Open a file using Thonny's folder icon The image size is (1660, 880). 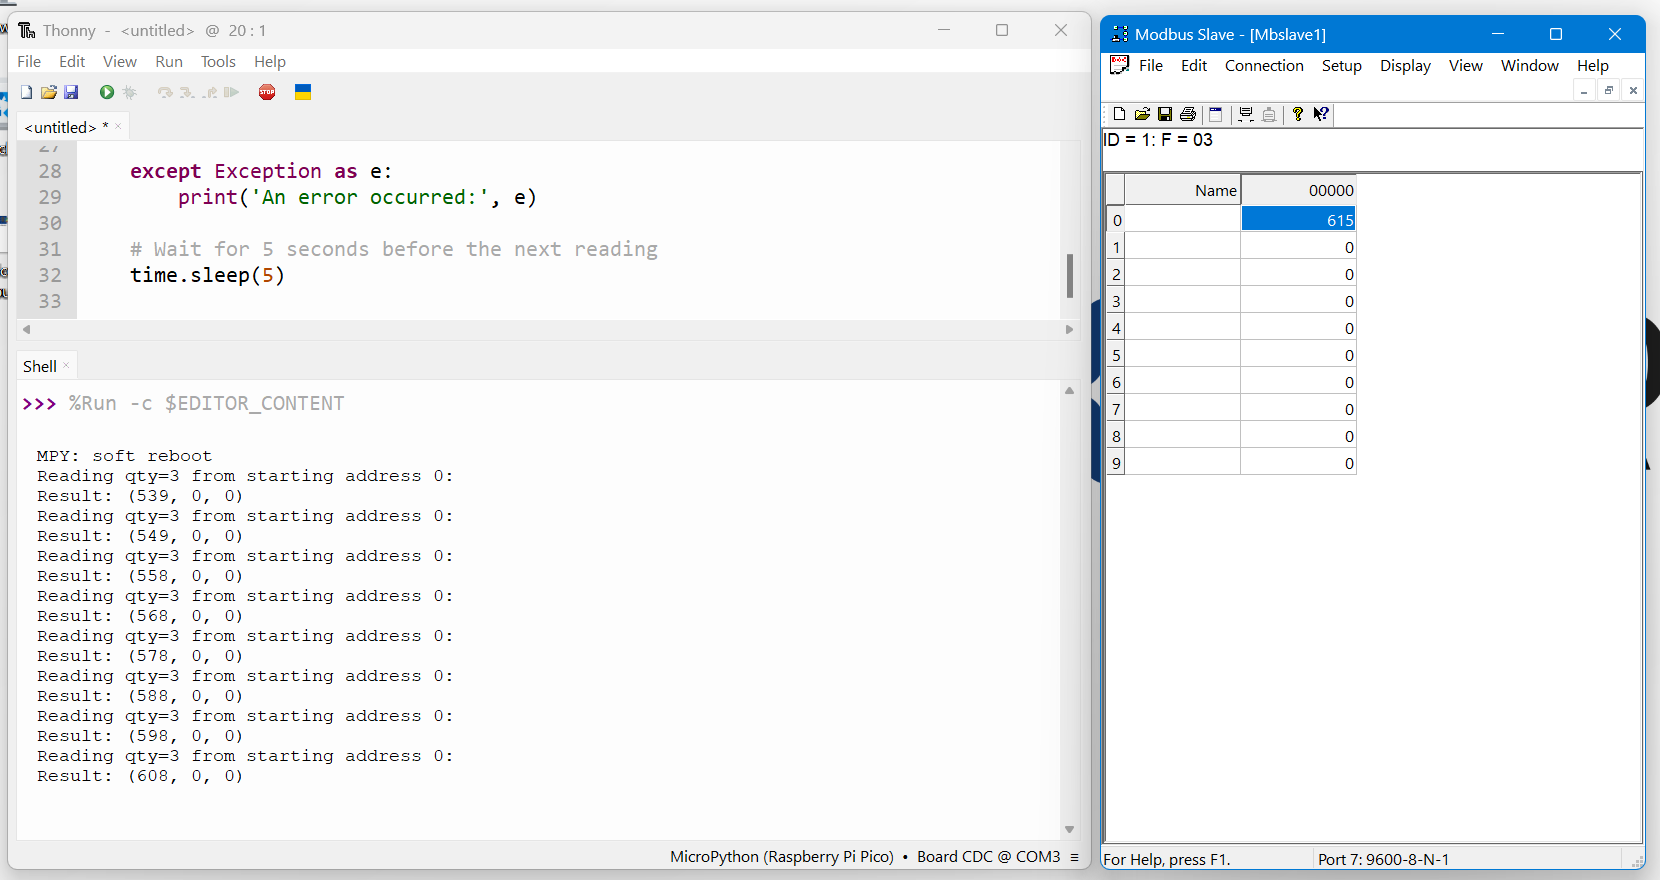click(48, 92)
